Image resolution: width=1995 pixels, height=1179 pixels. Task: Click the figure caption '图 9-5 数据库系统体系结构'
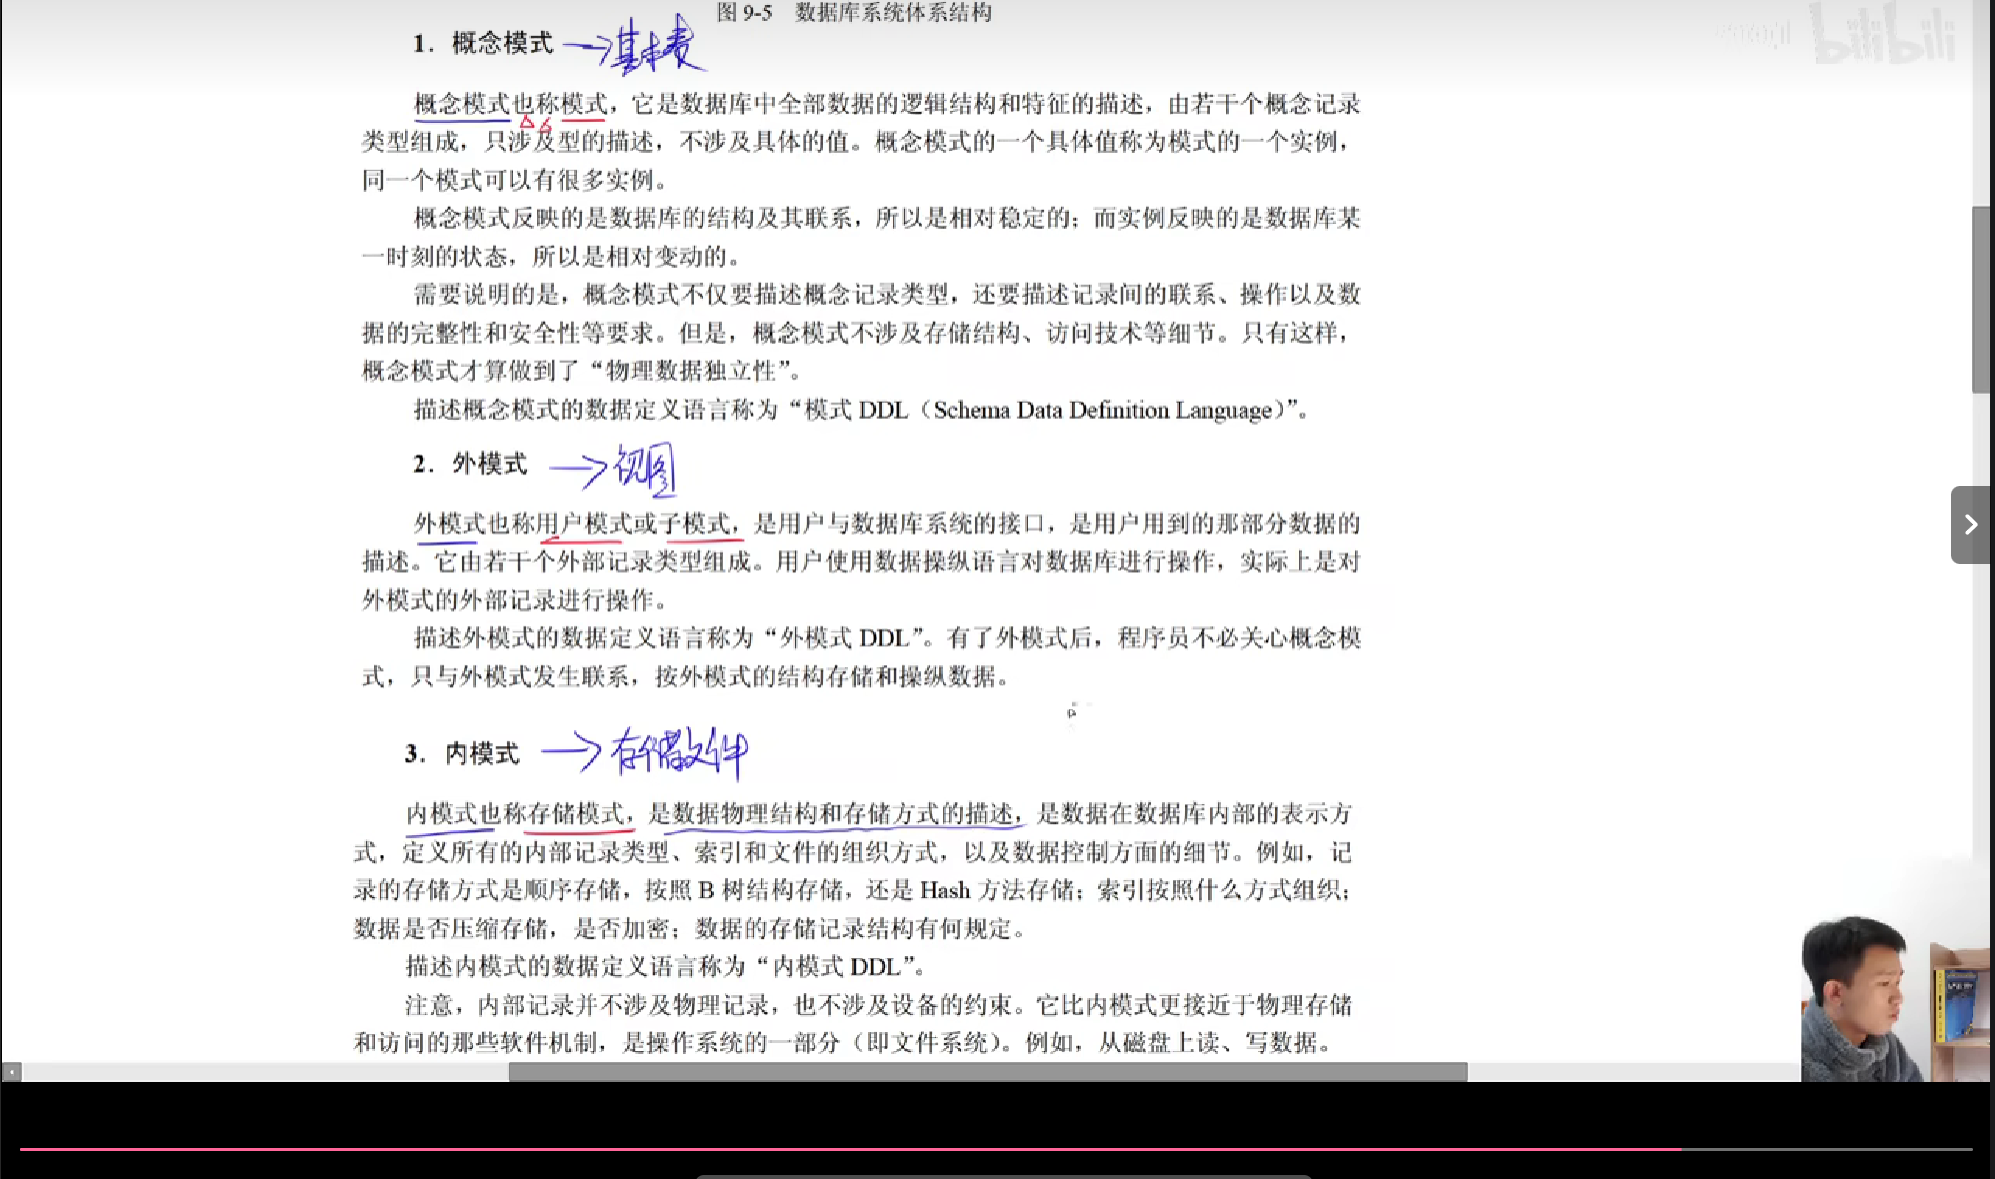tap(854, 12)
